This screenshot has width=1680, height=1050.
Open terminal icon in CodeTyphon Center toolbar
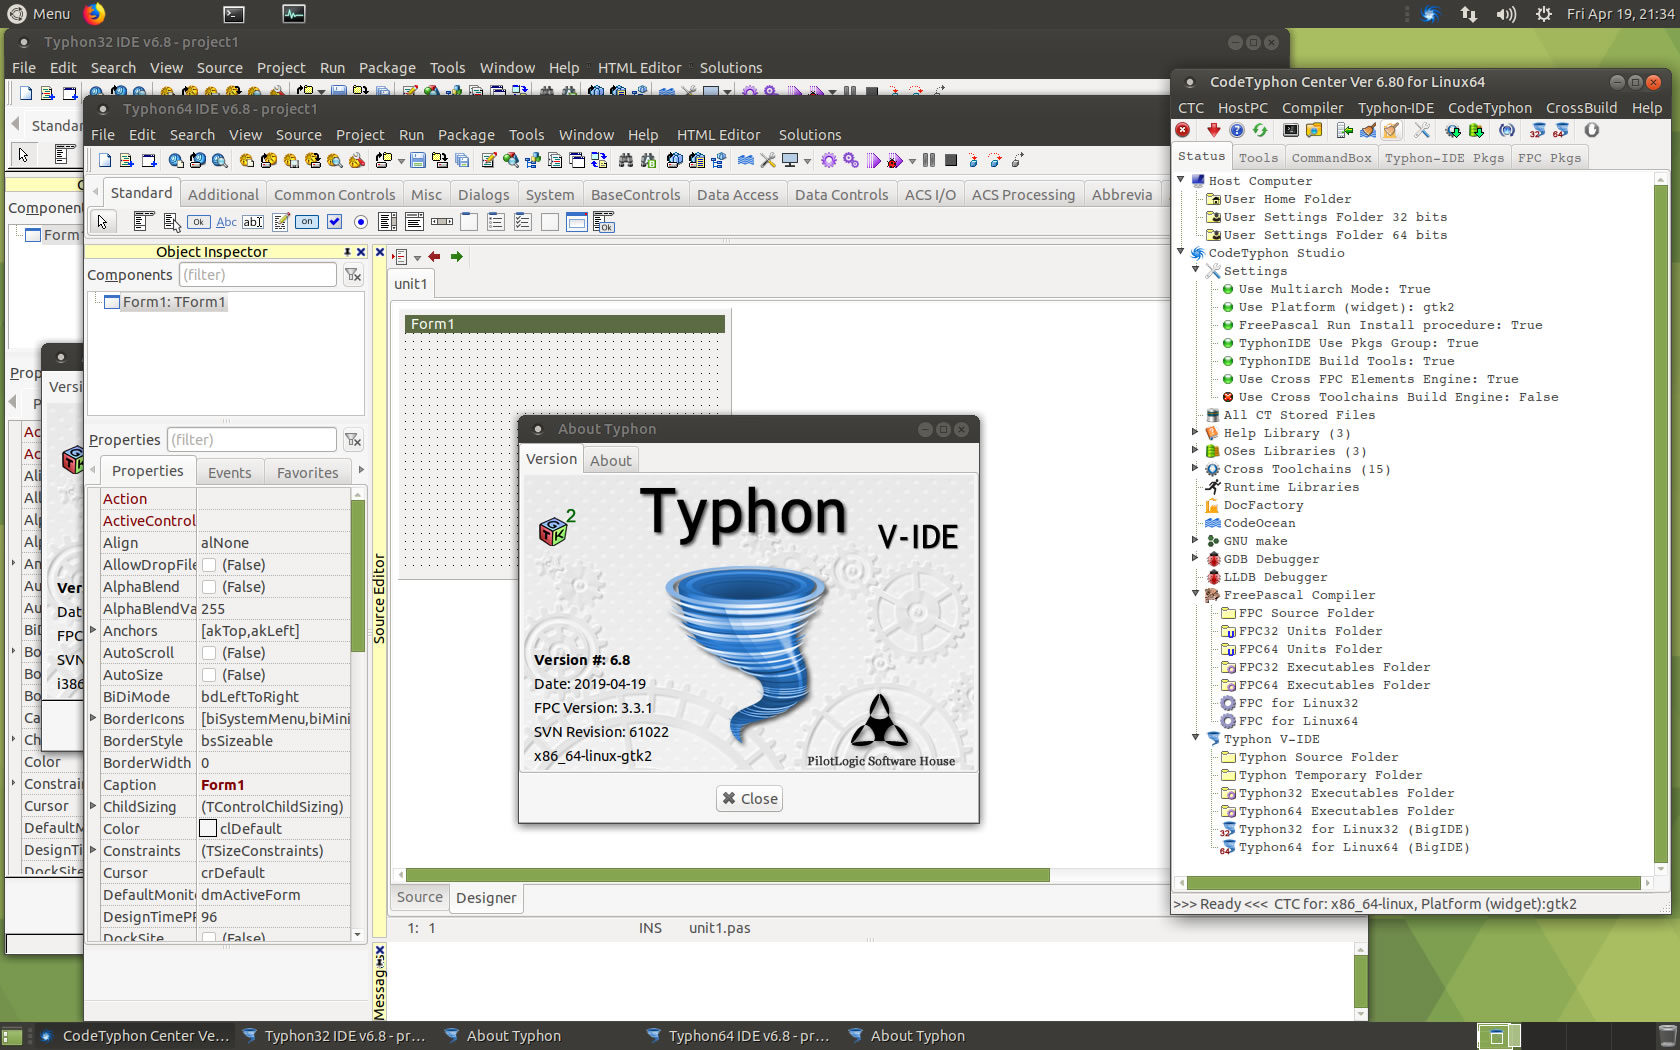[1290, 130]
